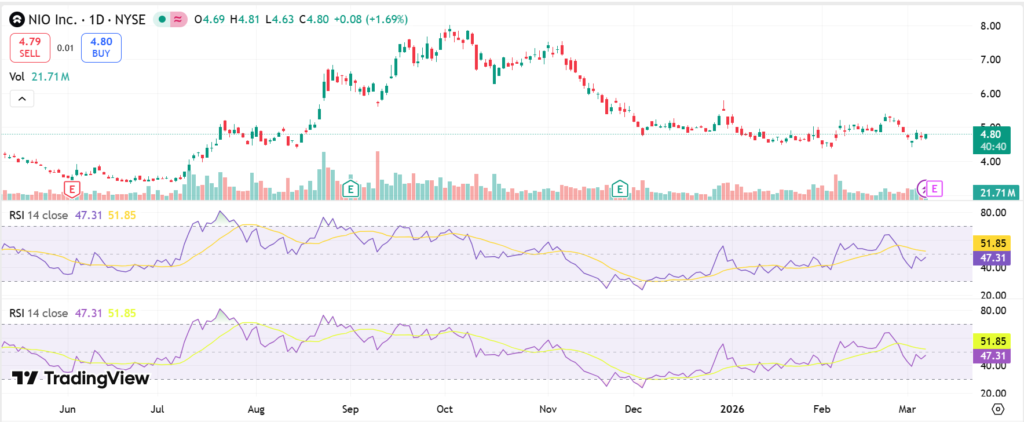
Task: Select the top RSI 14 close legend
Action: tap(38, 214)
